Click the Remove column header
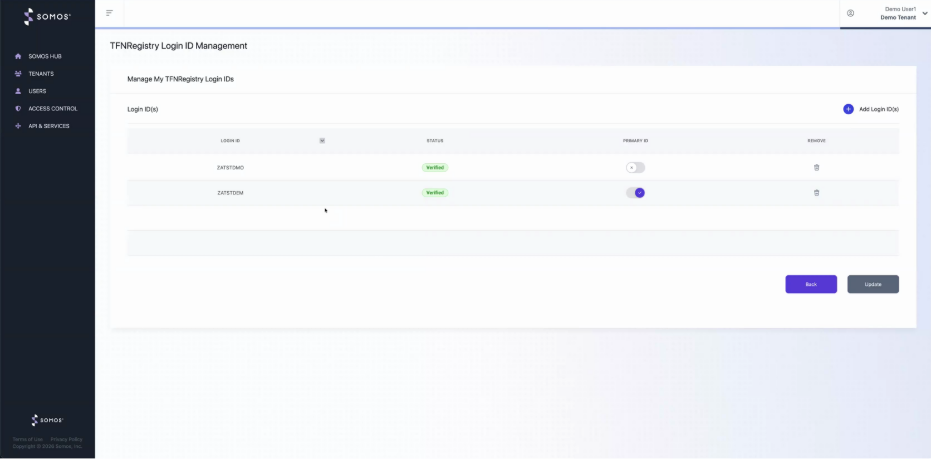Viewport: 931px width, 459px height. (816, 141)
